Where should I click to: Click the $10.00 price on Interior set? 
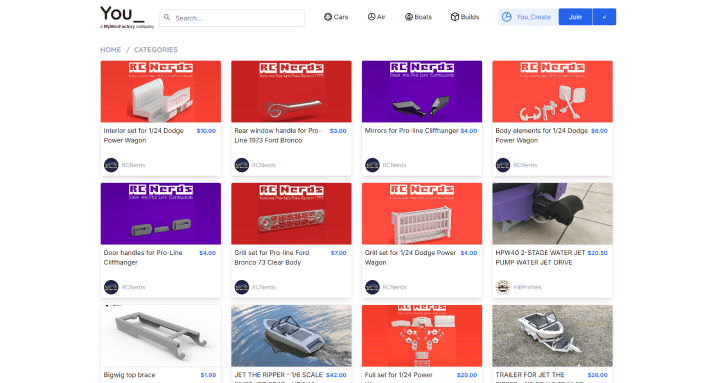(x=206, y=131)
